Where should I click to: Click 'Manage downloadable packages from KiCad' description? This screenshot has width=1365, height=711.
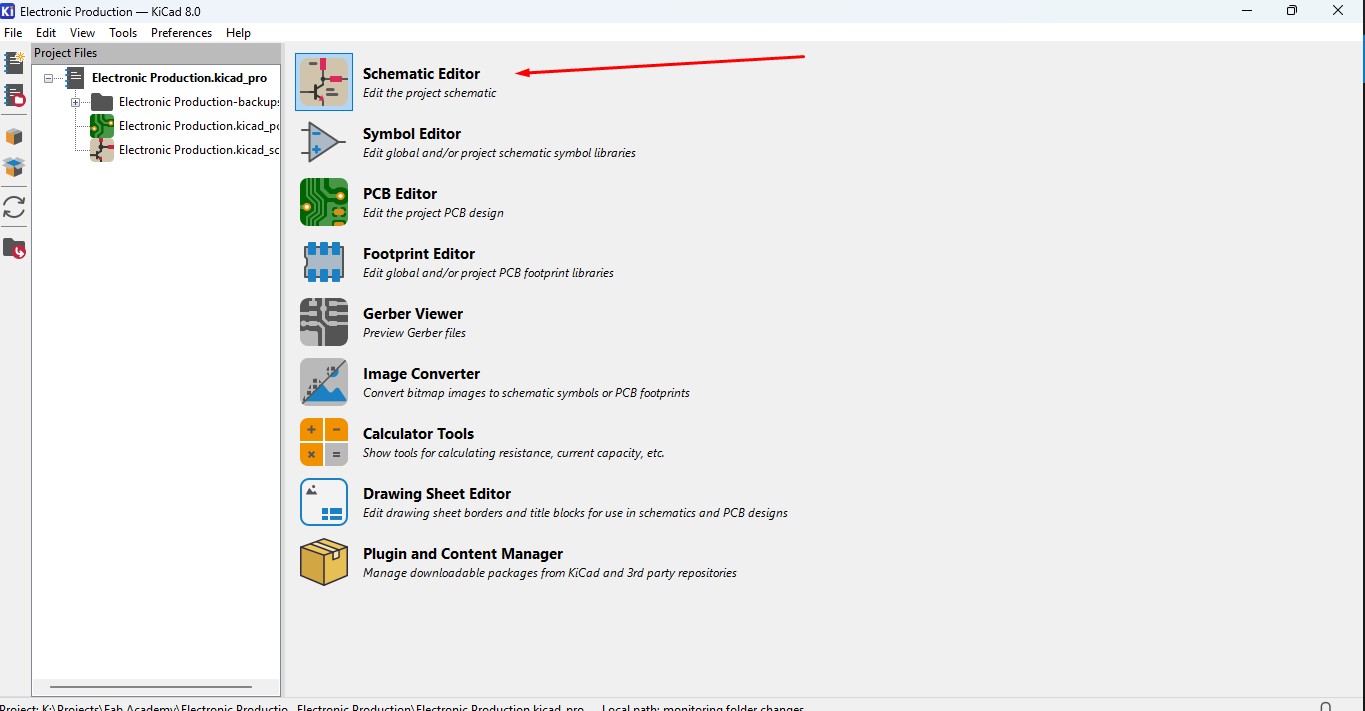coord(550,573)
